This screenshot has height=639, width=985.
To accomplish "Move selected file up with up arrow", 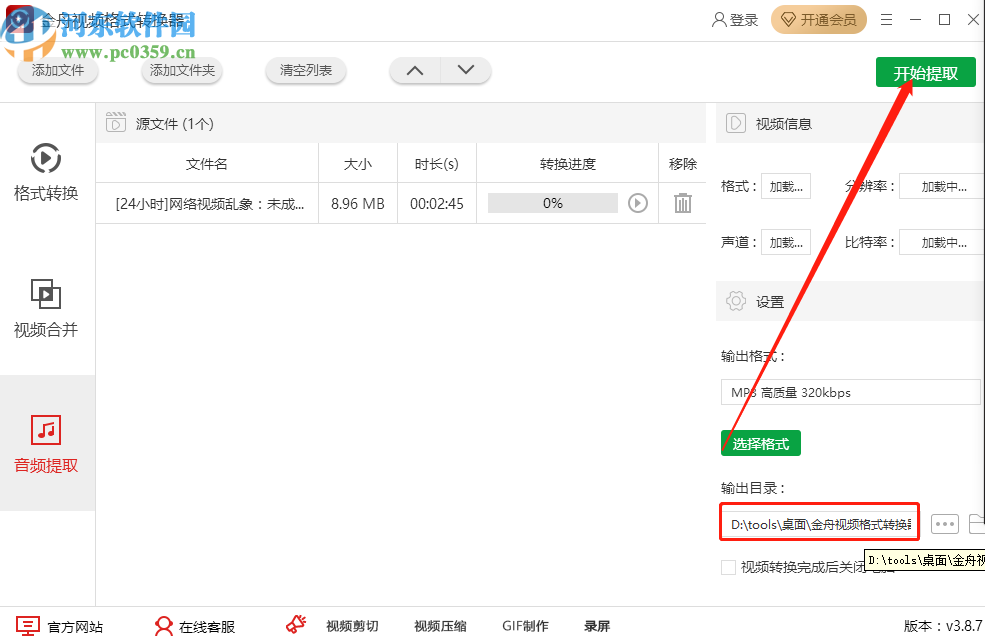I will tap(415, 70).
